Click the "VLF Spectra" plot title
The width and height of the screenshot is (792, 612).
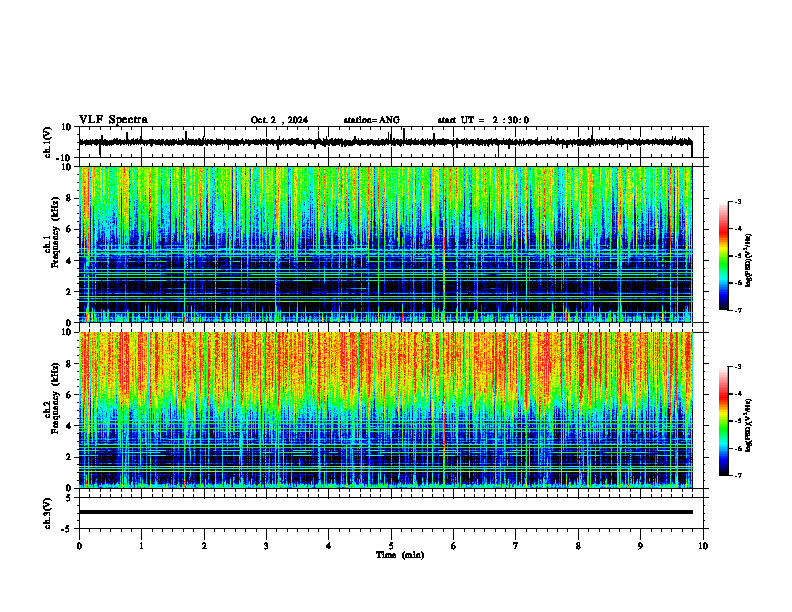113,120
